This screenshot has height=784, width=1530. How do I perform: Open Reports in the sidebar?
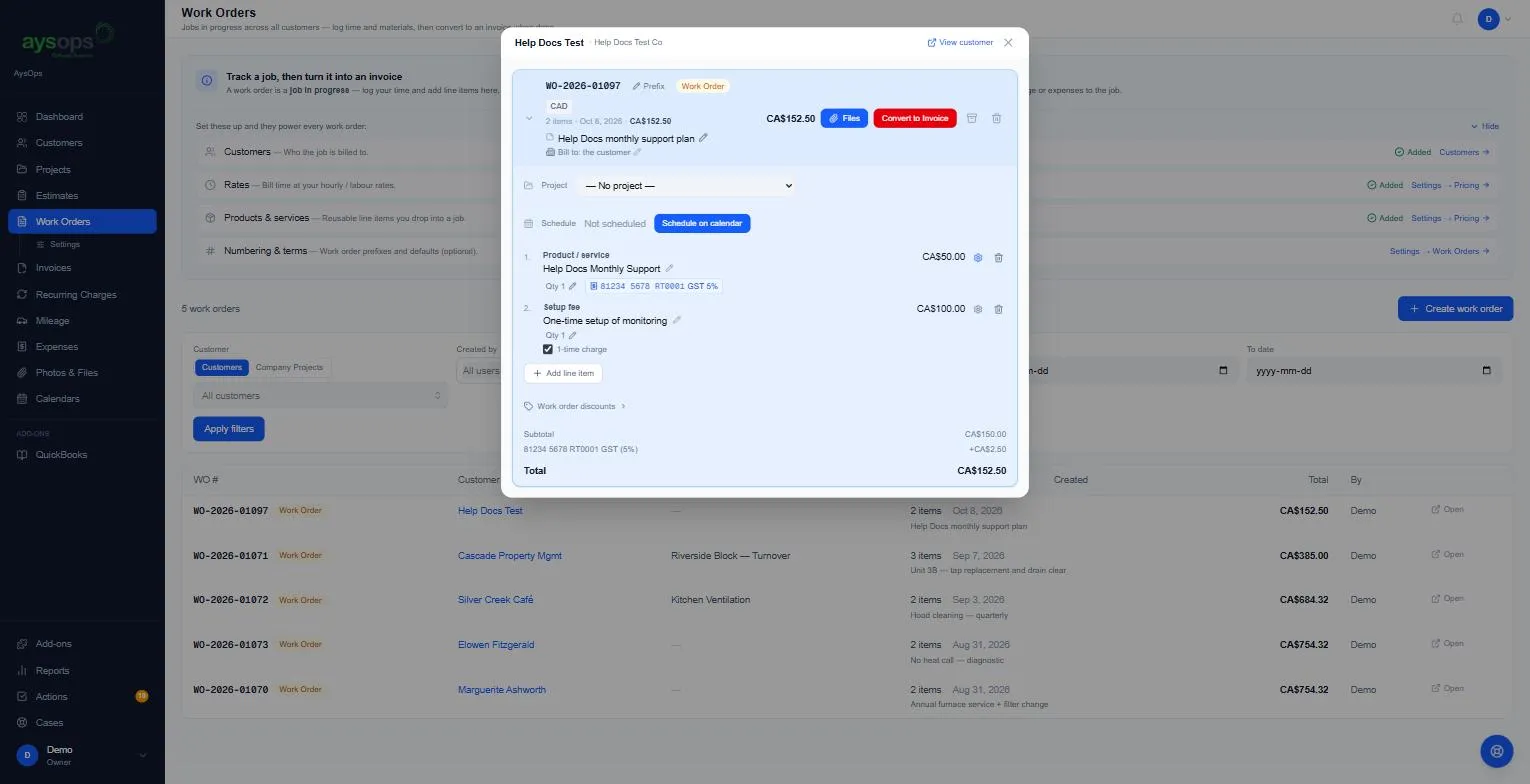point(82,671)
